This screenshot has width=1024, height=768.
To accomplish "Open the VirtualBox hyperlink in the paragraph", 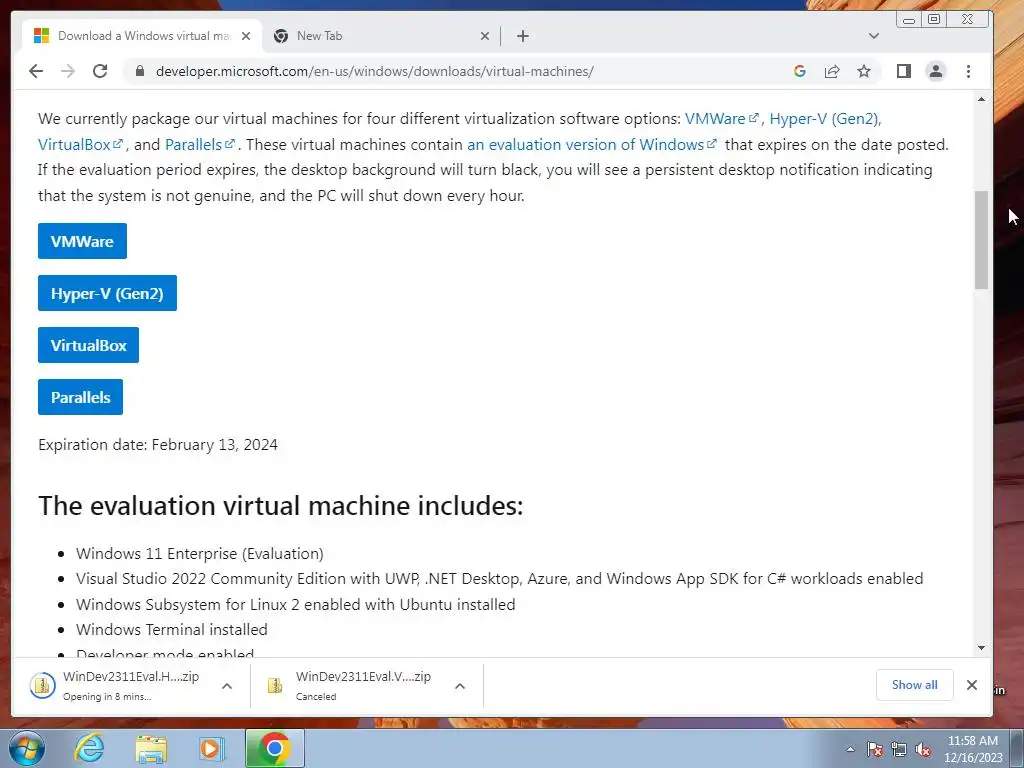I will tap(80, 144).
